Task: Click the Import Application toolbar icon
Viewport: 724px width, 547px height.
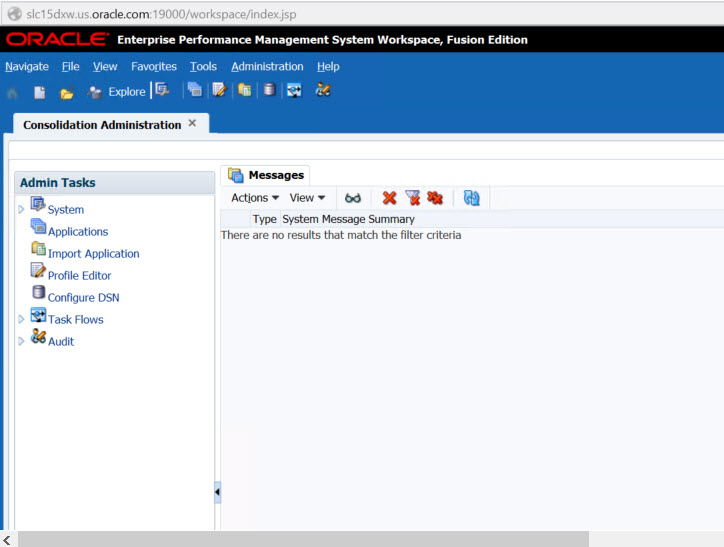Action: pos(244,89)
